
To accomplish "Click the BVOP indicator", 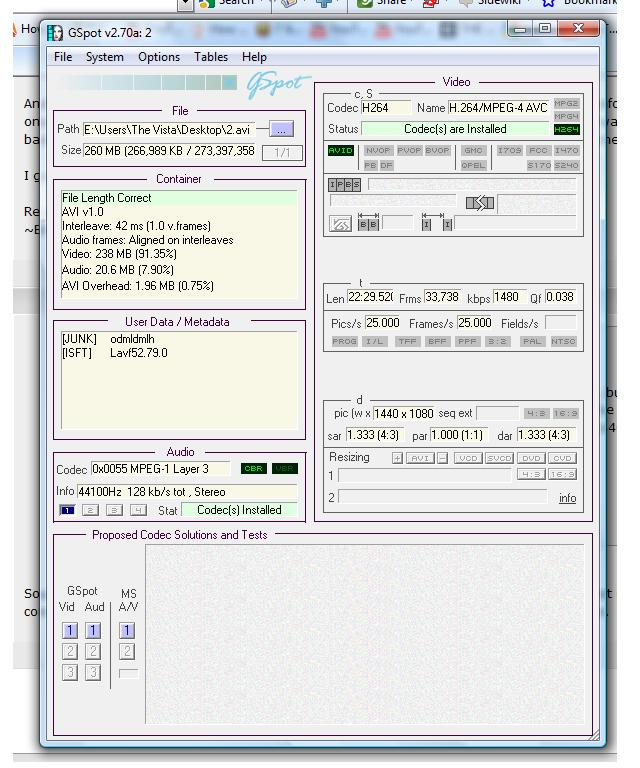I will [437, 150].
